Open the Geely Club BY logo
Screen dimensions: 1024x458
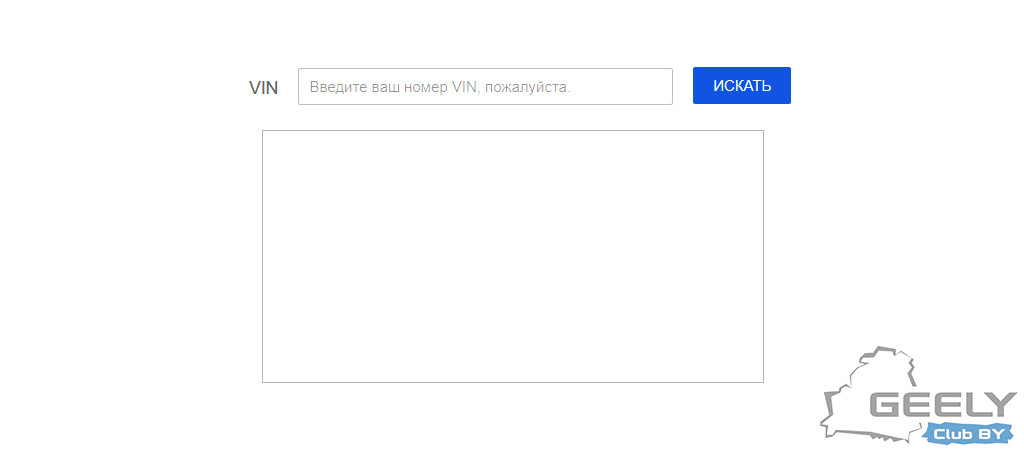tap(919, 396)
